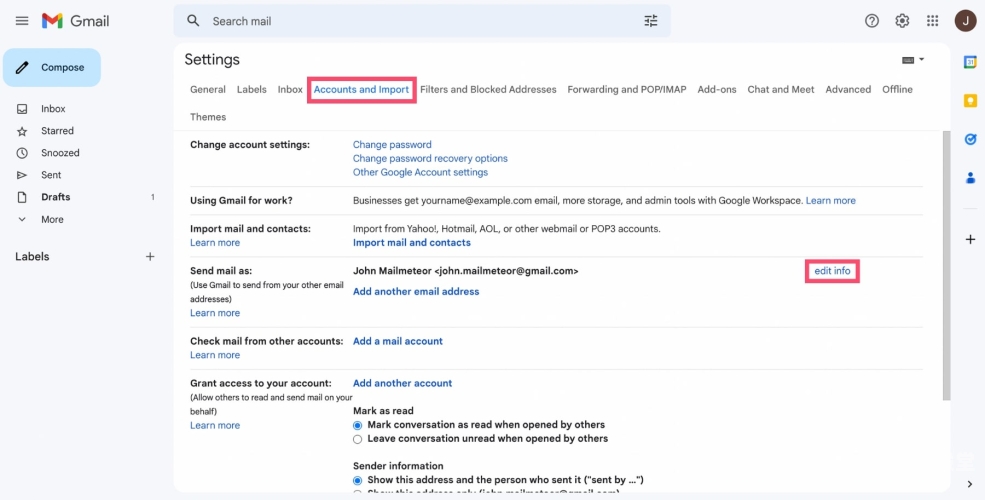
Task: Get add-ons plus icon in side panel
Action: (x=970, y=239)
